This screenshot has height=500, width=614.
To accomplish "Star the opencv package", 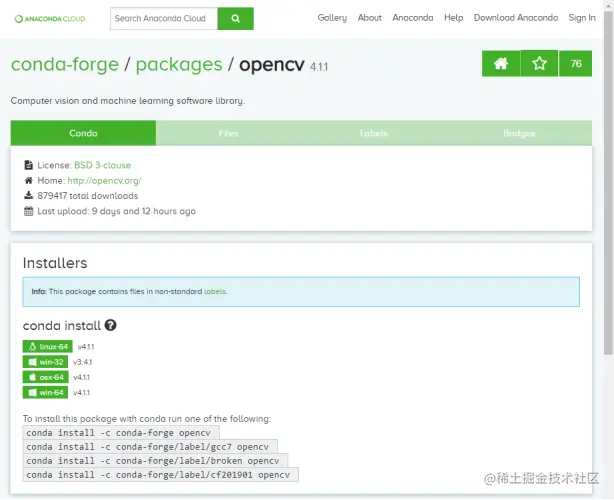I will 539,63.
